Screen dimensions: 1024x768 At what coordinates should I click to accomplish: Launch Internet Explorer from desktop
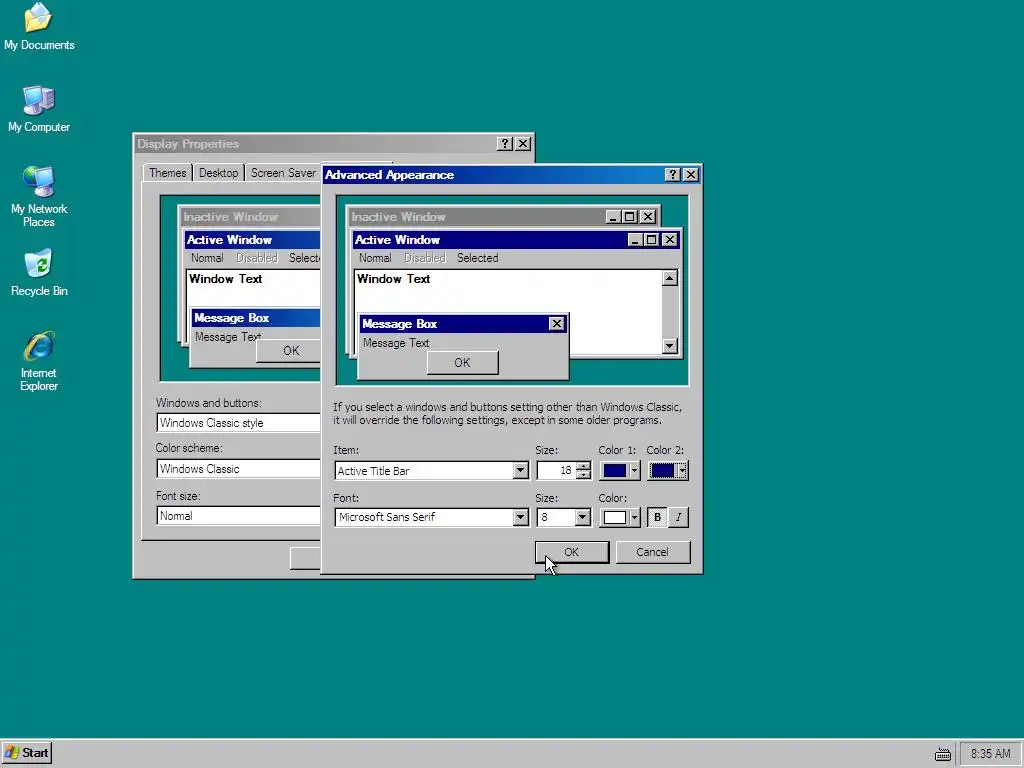click(x=39, y=360)
